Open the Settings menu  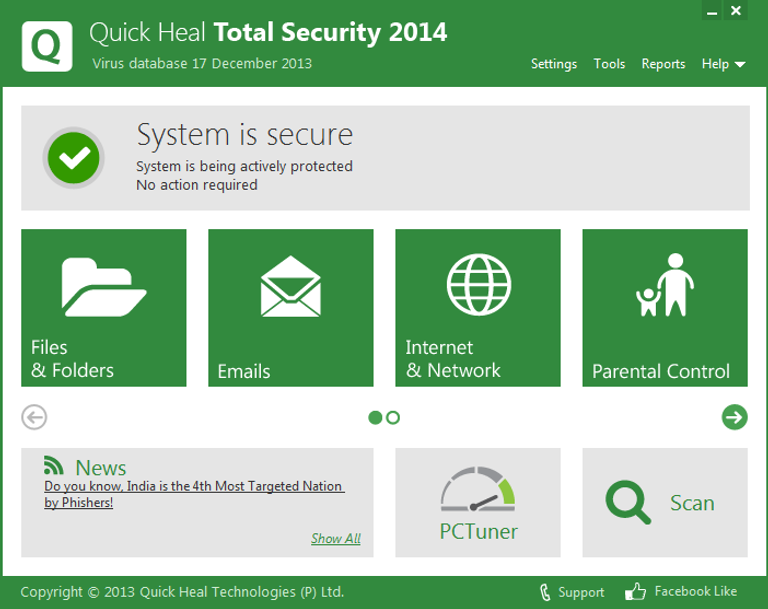tap(553, 64)
